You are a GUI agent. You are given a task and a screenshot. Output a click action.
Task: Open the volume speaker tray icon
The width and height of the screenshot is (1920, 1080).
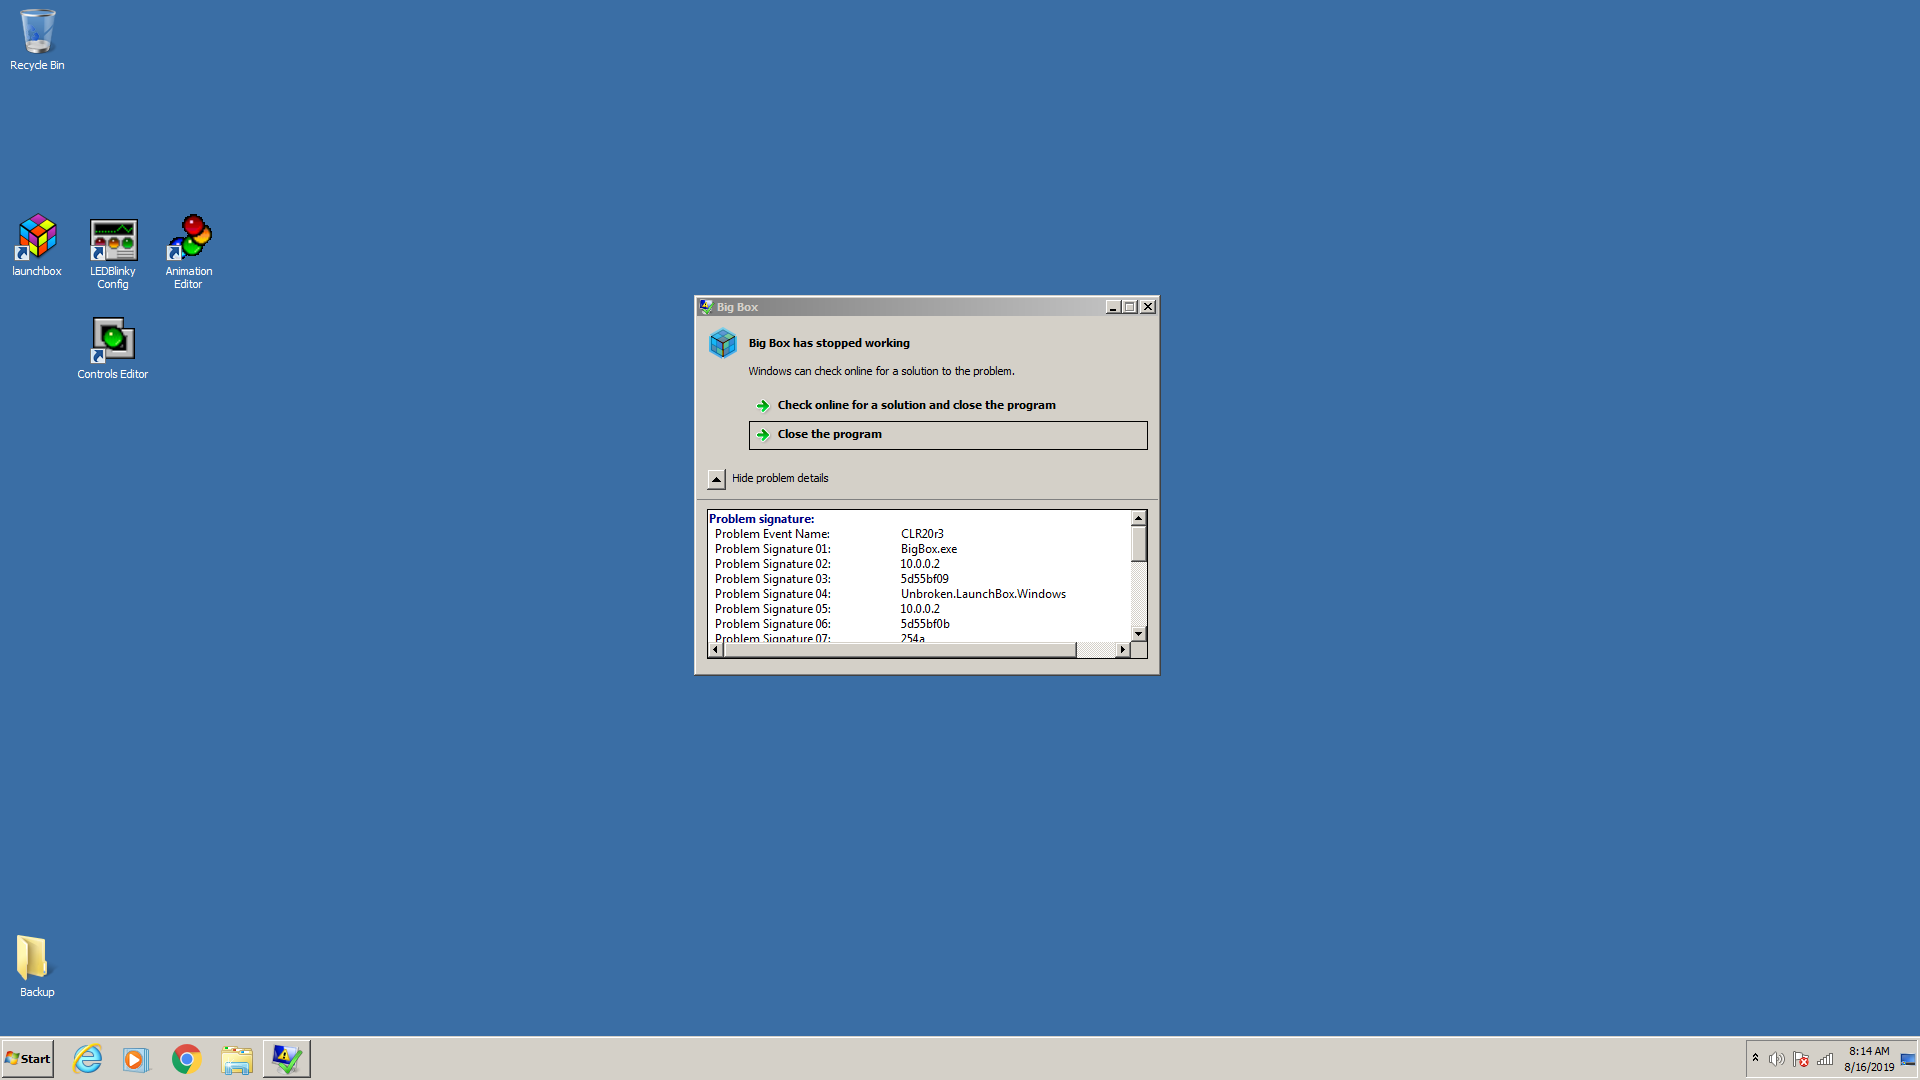[1777, 1059]
